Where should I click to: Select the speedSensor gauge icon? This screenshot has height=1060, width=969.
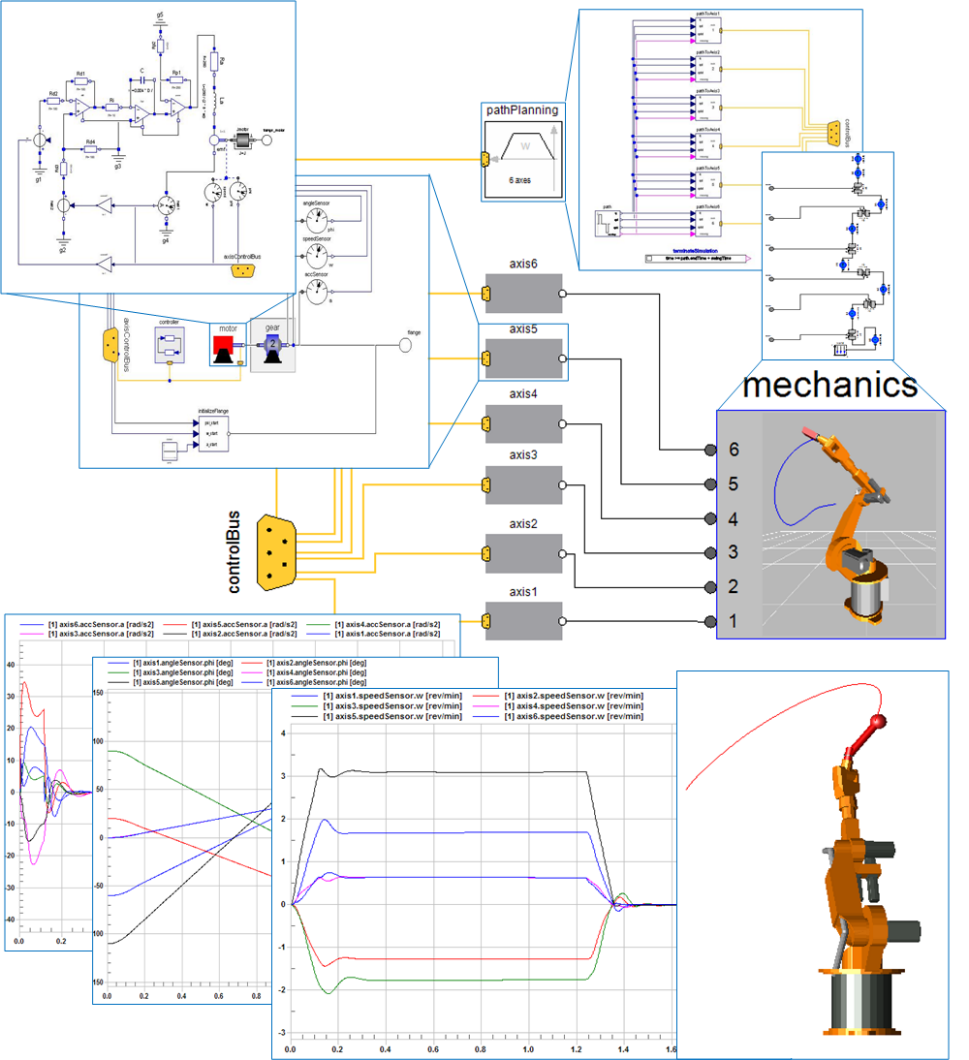317,255
